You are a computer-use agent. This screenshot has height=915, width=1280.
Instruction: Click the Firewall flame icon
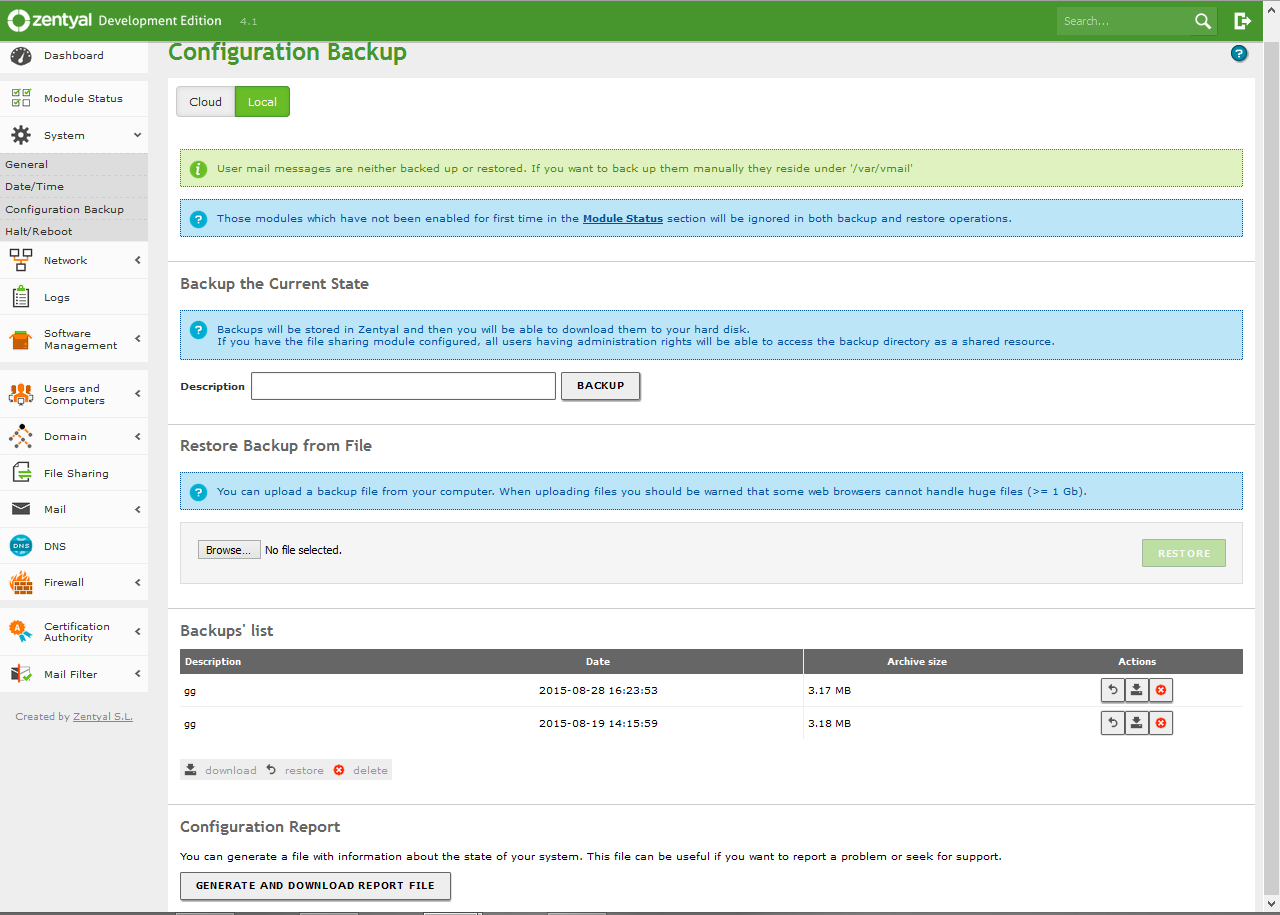pyautogui.click(x=21, y=582)
